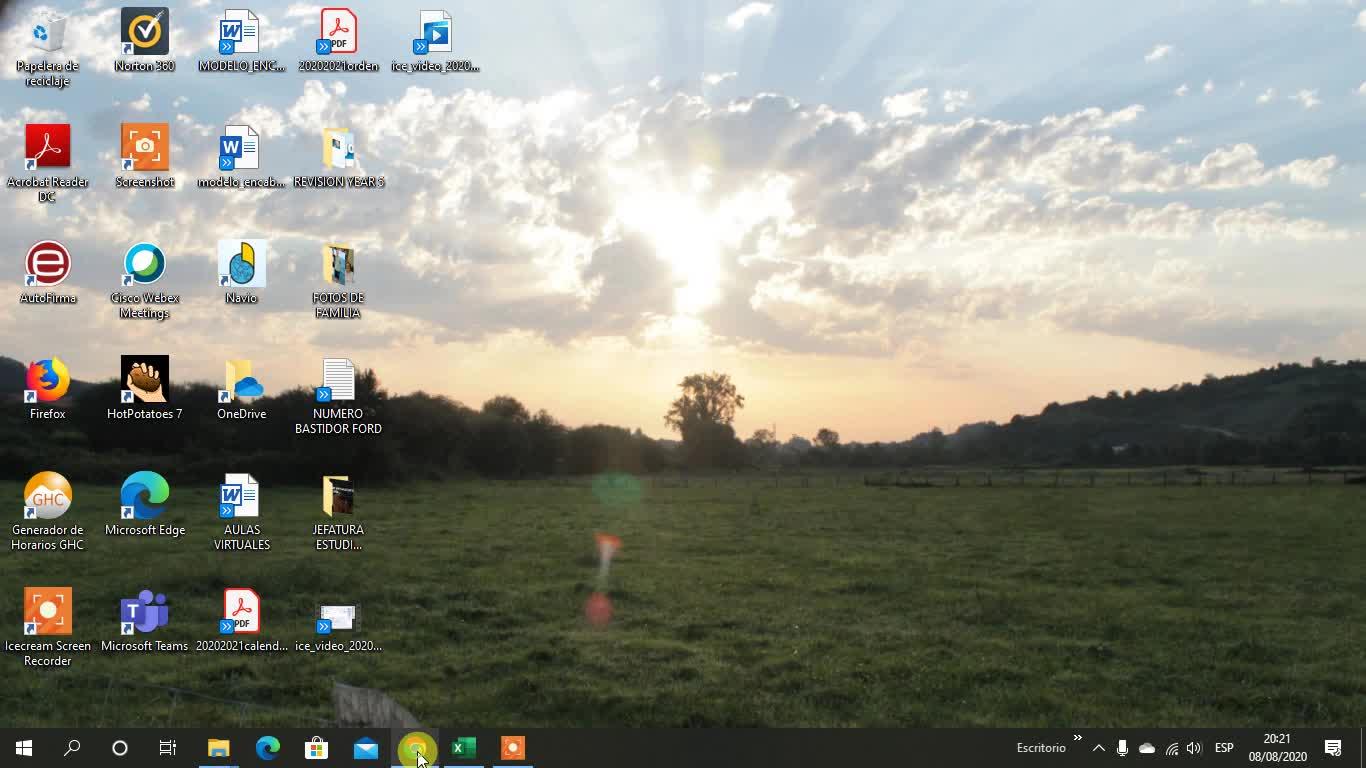Open the Papelera de reciclaje desktop icon
The width and height of the screenshot is (1366, 768).
click(47, 47)
